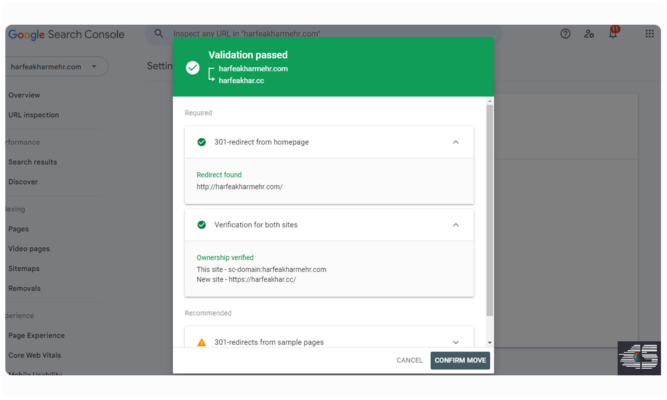Click harfeakhar.cc in the dialog header

coord(241,80)
